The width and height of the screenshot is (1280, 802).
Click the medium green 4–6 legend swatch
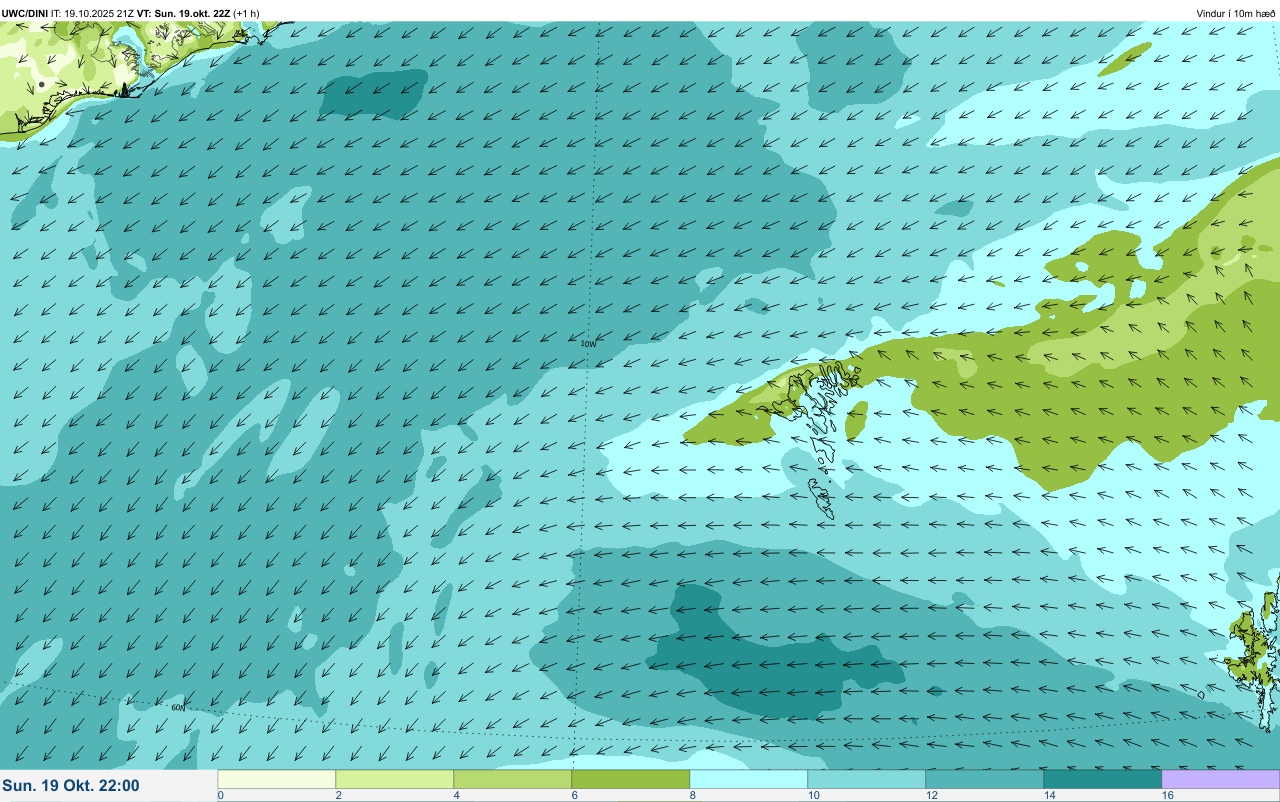click(513, 779)
